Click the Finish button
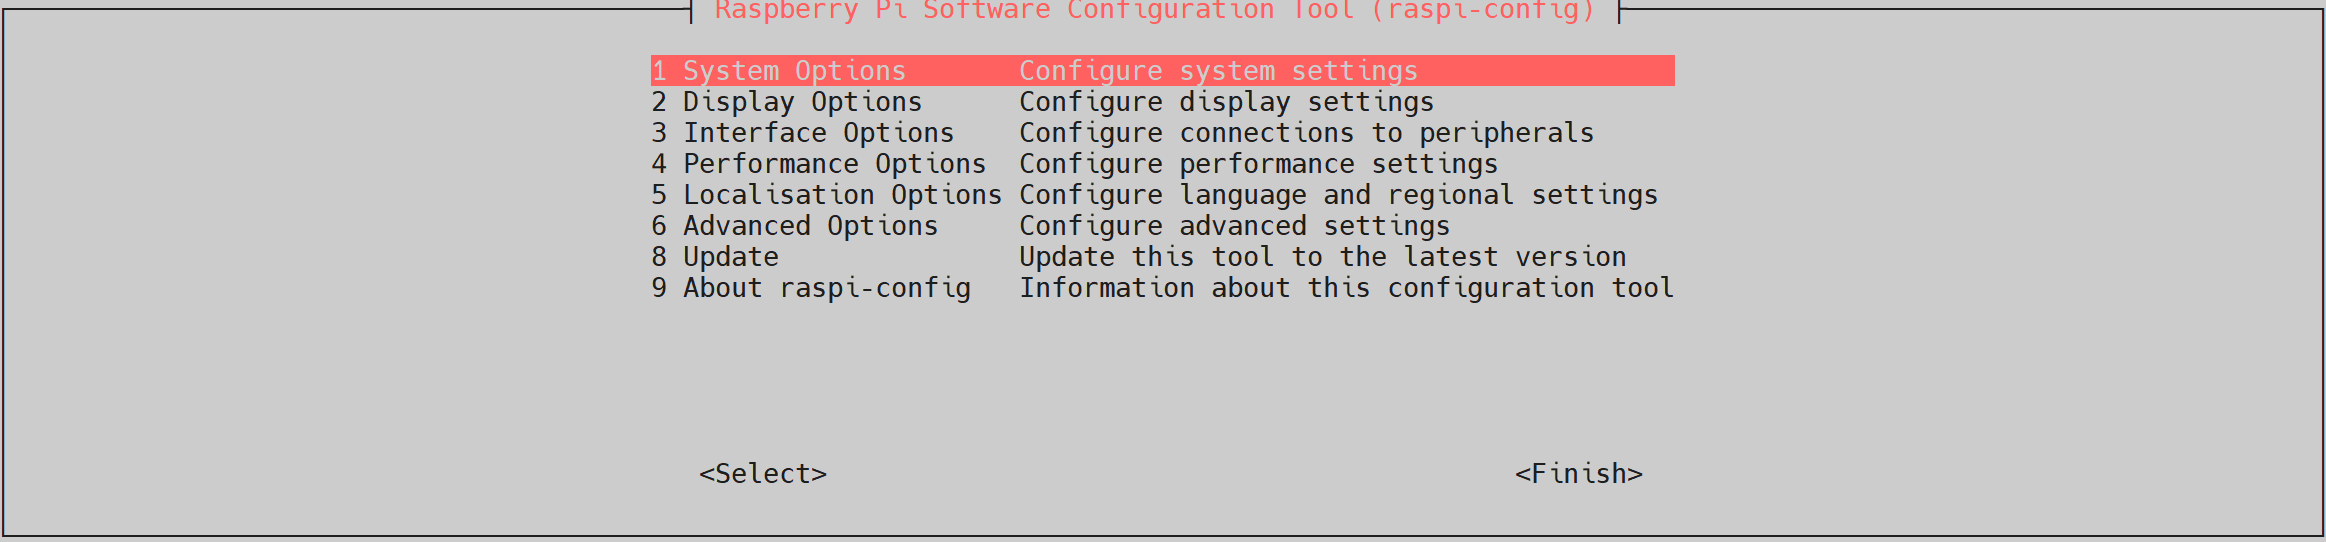 tap(1578, 474)
